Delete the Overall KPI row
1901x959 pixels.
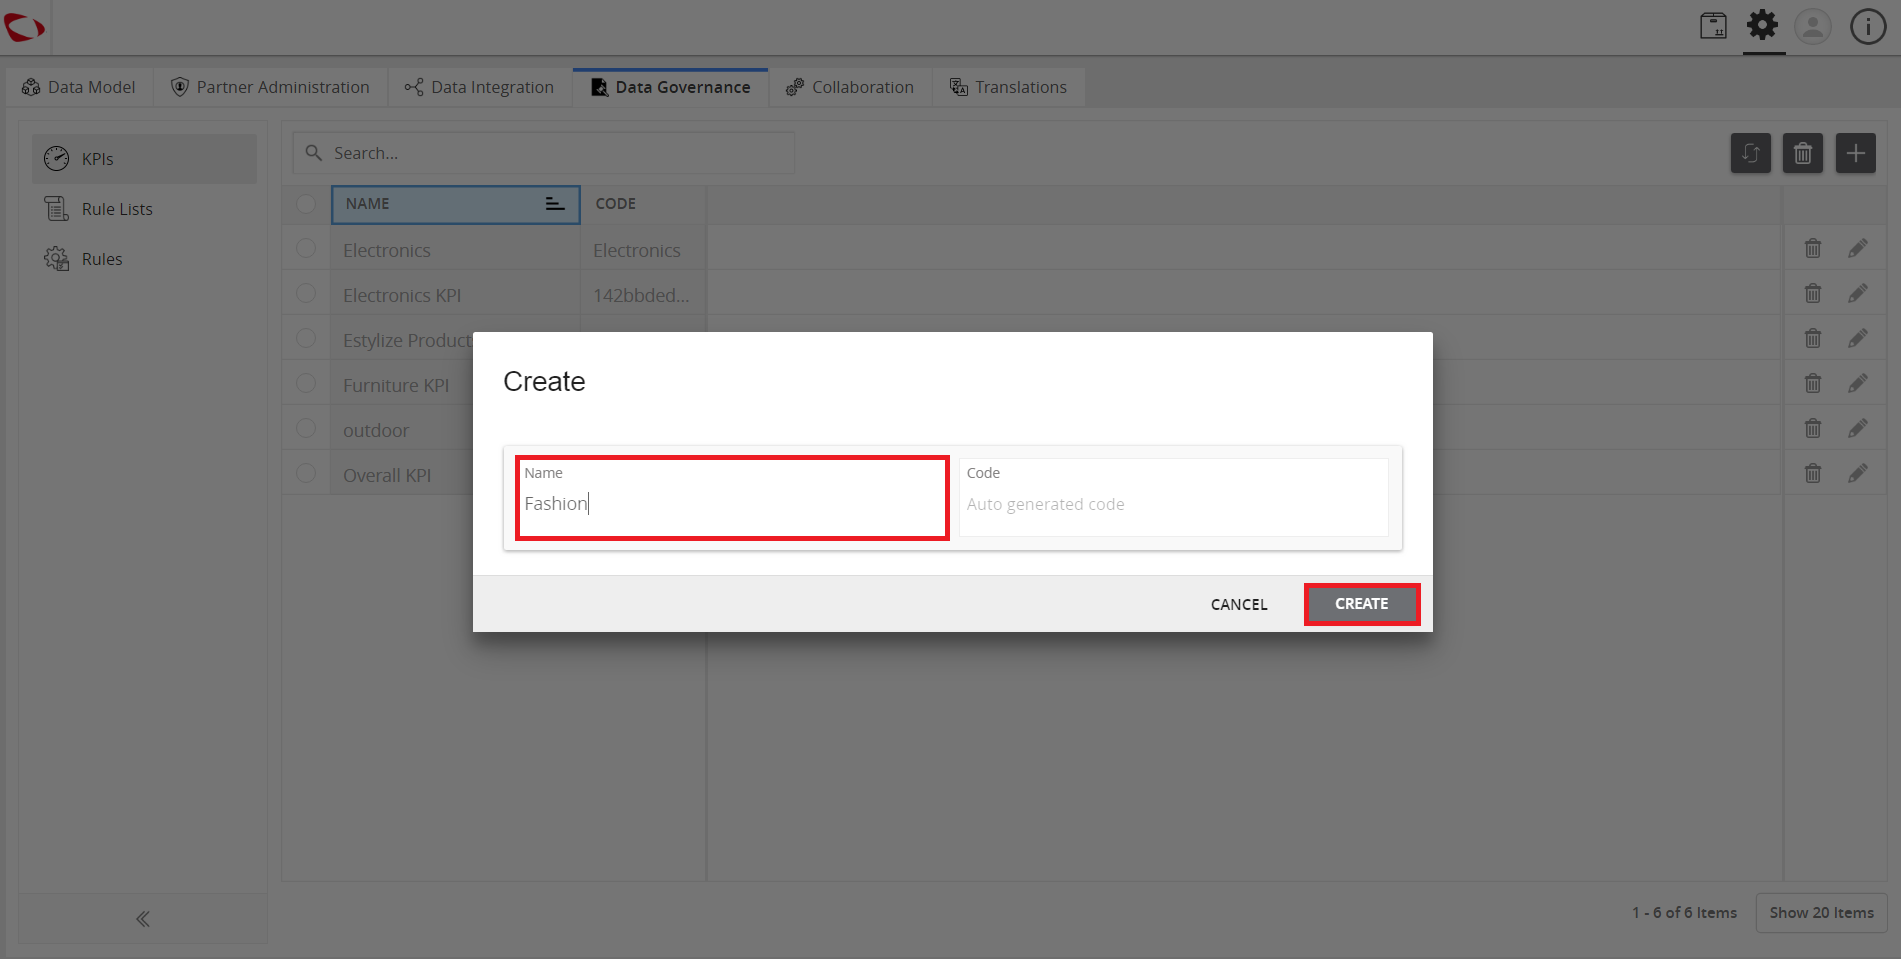click(x=1813, y=473)
